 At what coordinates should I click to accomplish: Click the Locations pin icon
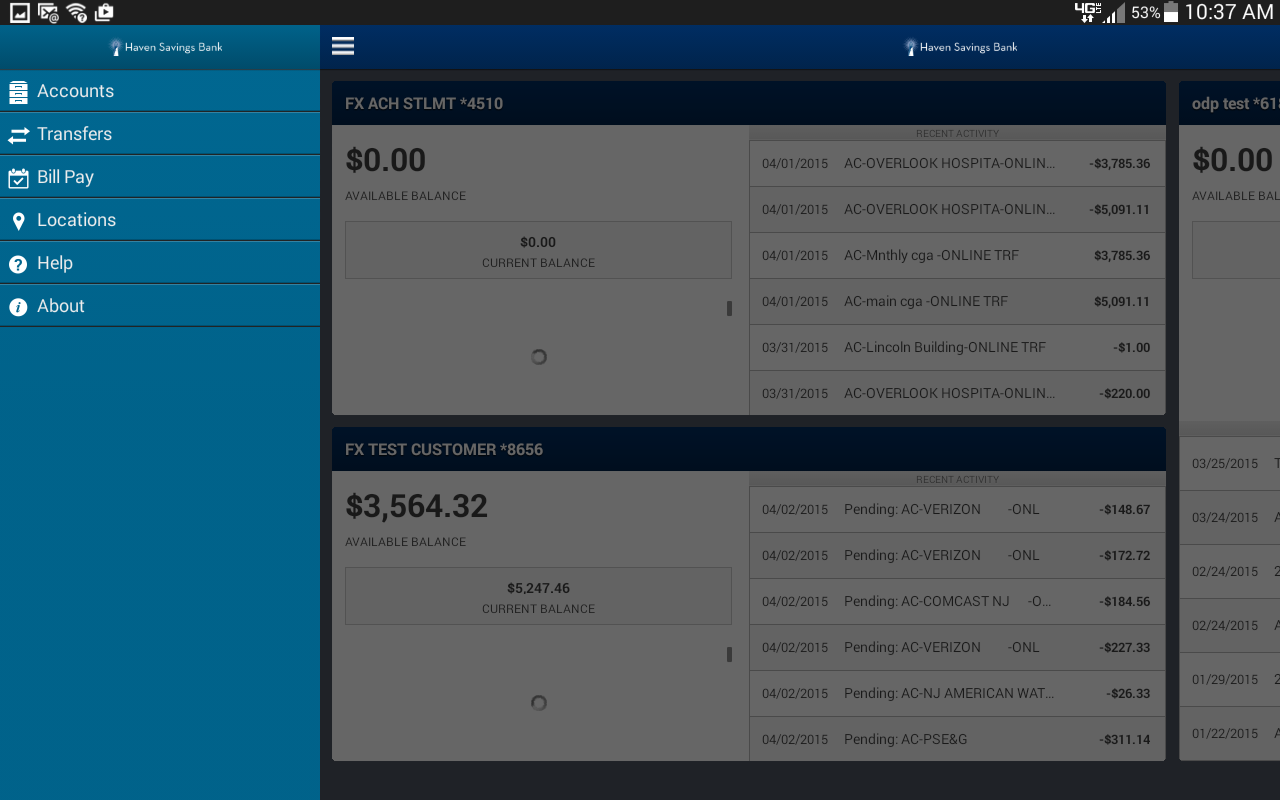point(18,221)
